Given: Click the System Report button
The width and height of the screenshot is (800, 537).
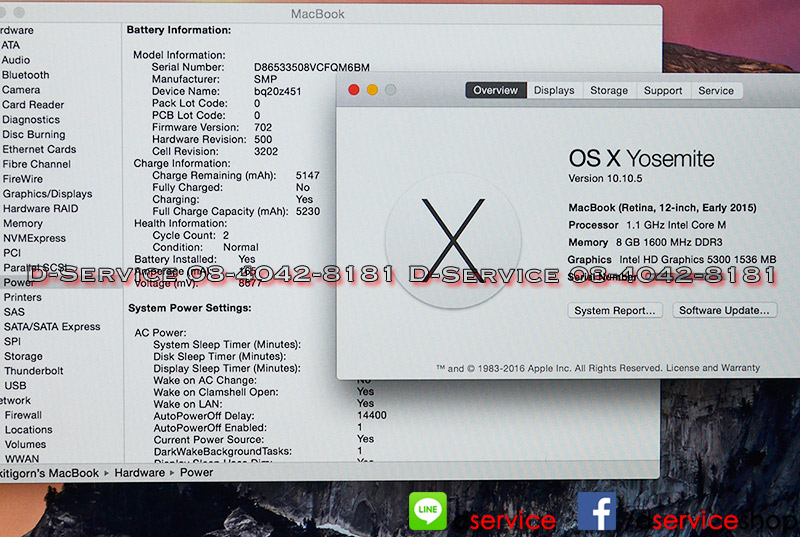Looking at the screenshot, I should tap(615, 311).
